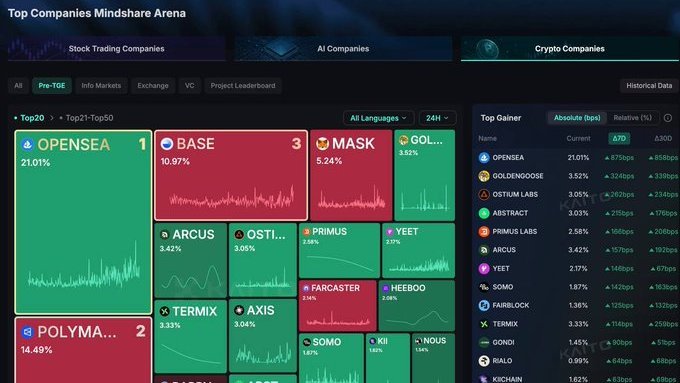Click the Polymarket logo icon in treemap
The image size is (680, 383).
27,332
